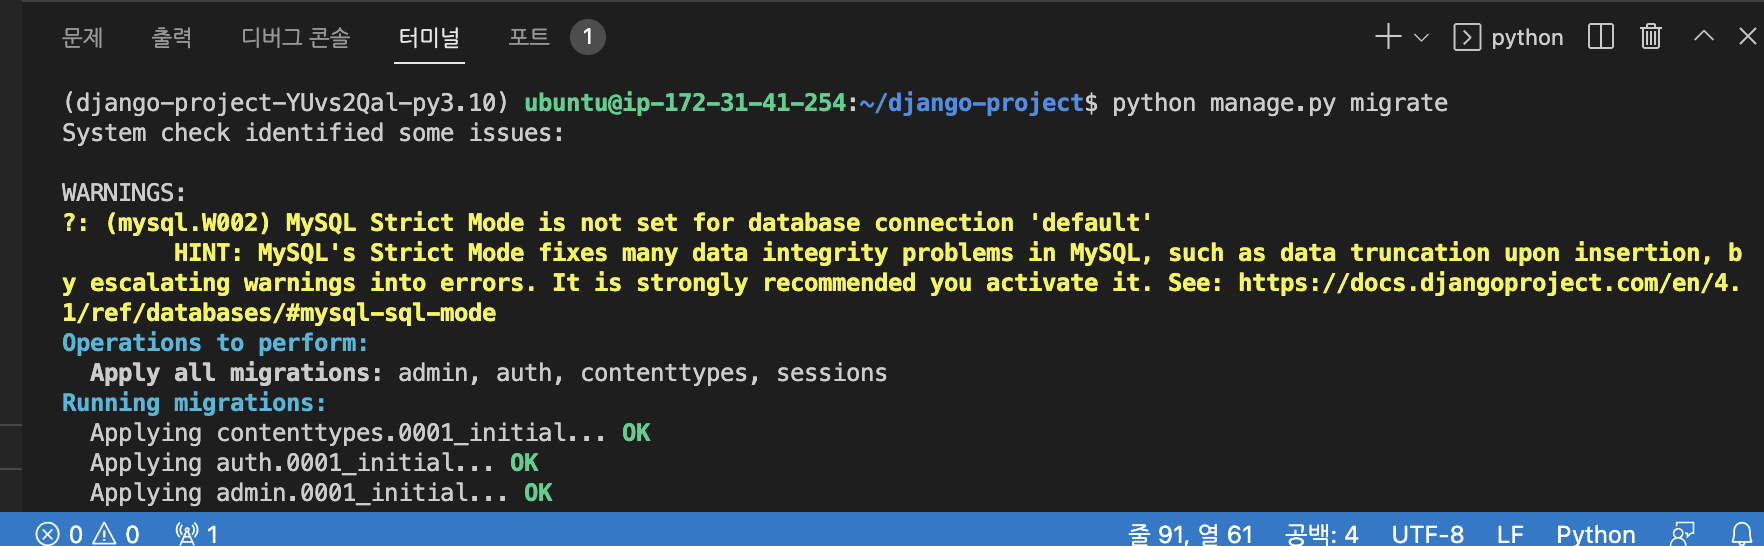Open errors and warnings status indicator
This screenshot has width=1764, height=546.
click(x=88, y=533)
